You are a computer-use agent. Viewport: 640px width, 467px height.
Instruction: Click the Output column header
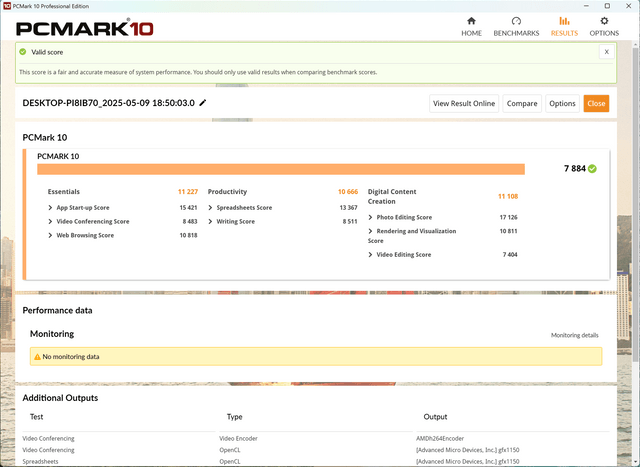pyautogui.click(x=435, y=417)
